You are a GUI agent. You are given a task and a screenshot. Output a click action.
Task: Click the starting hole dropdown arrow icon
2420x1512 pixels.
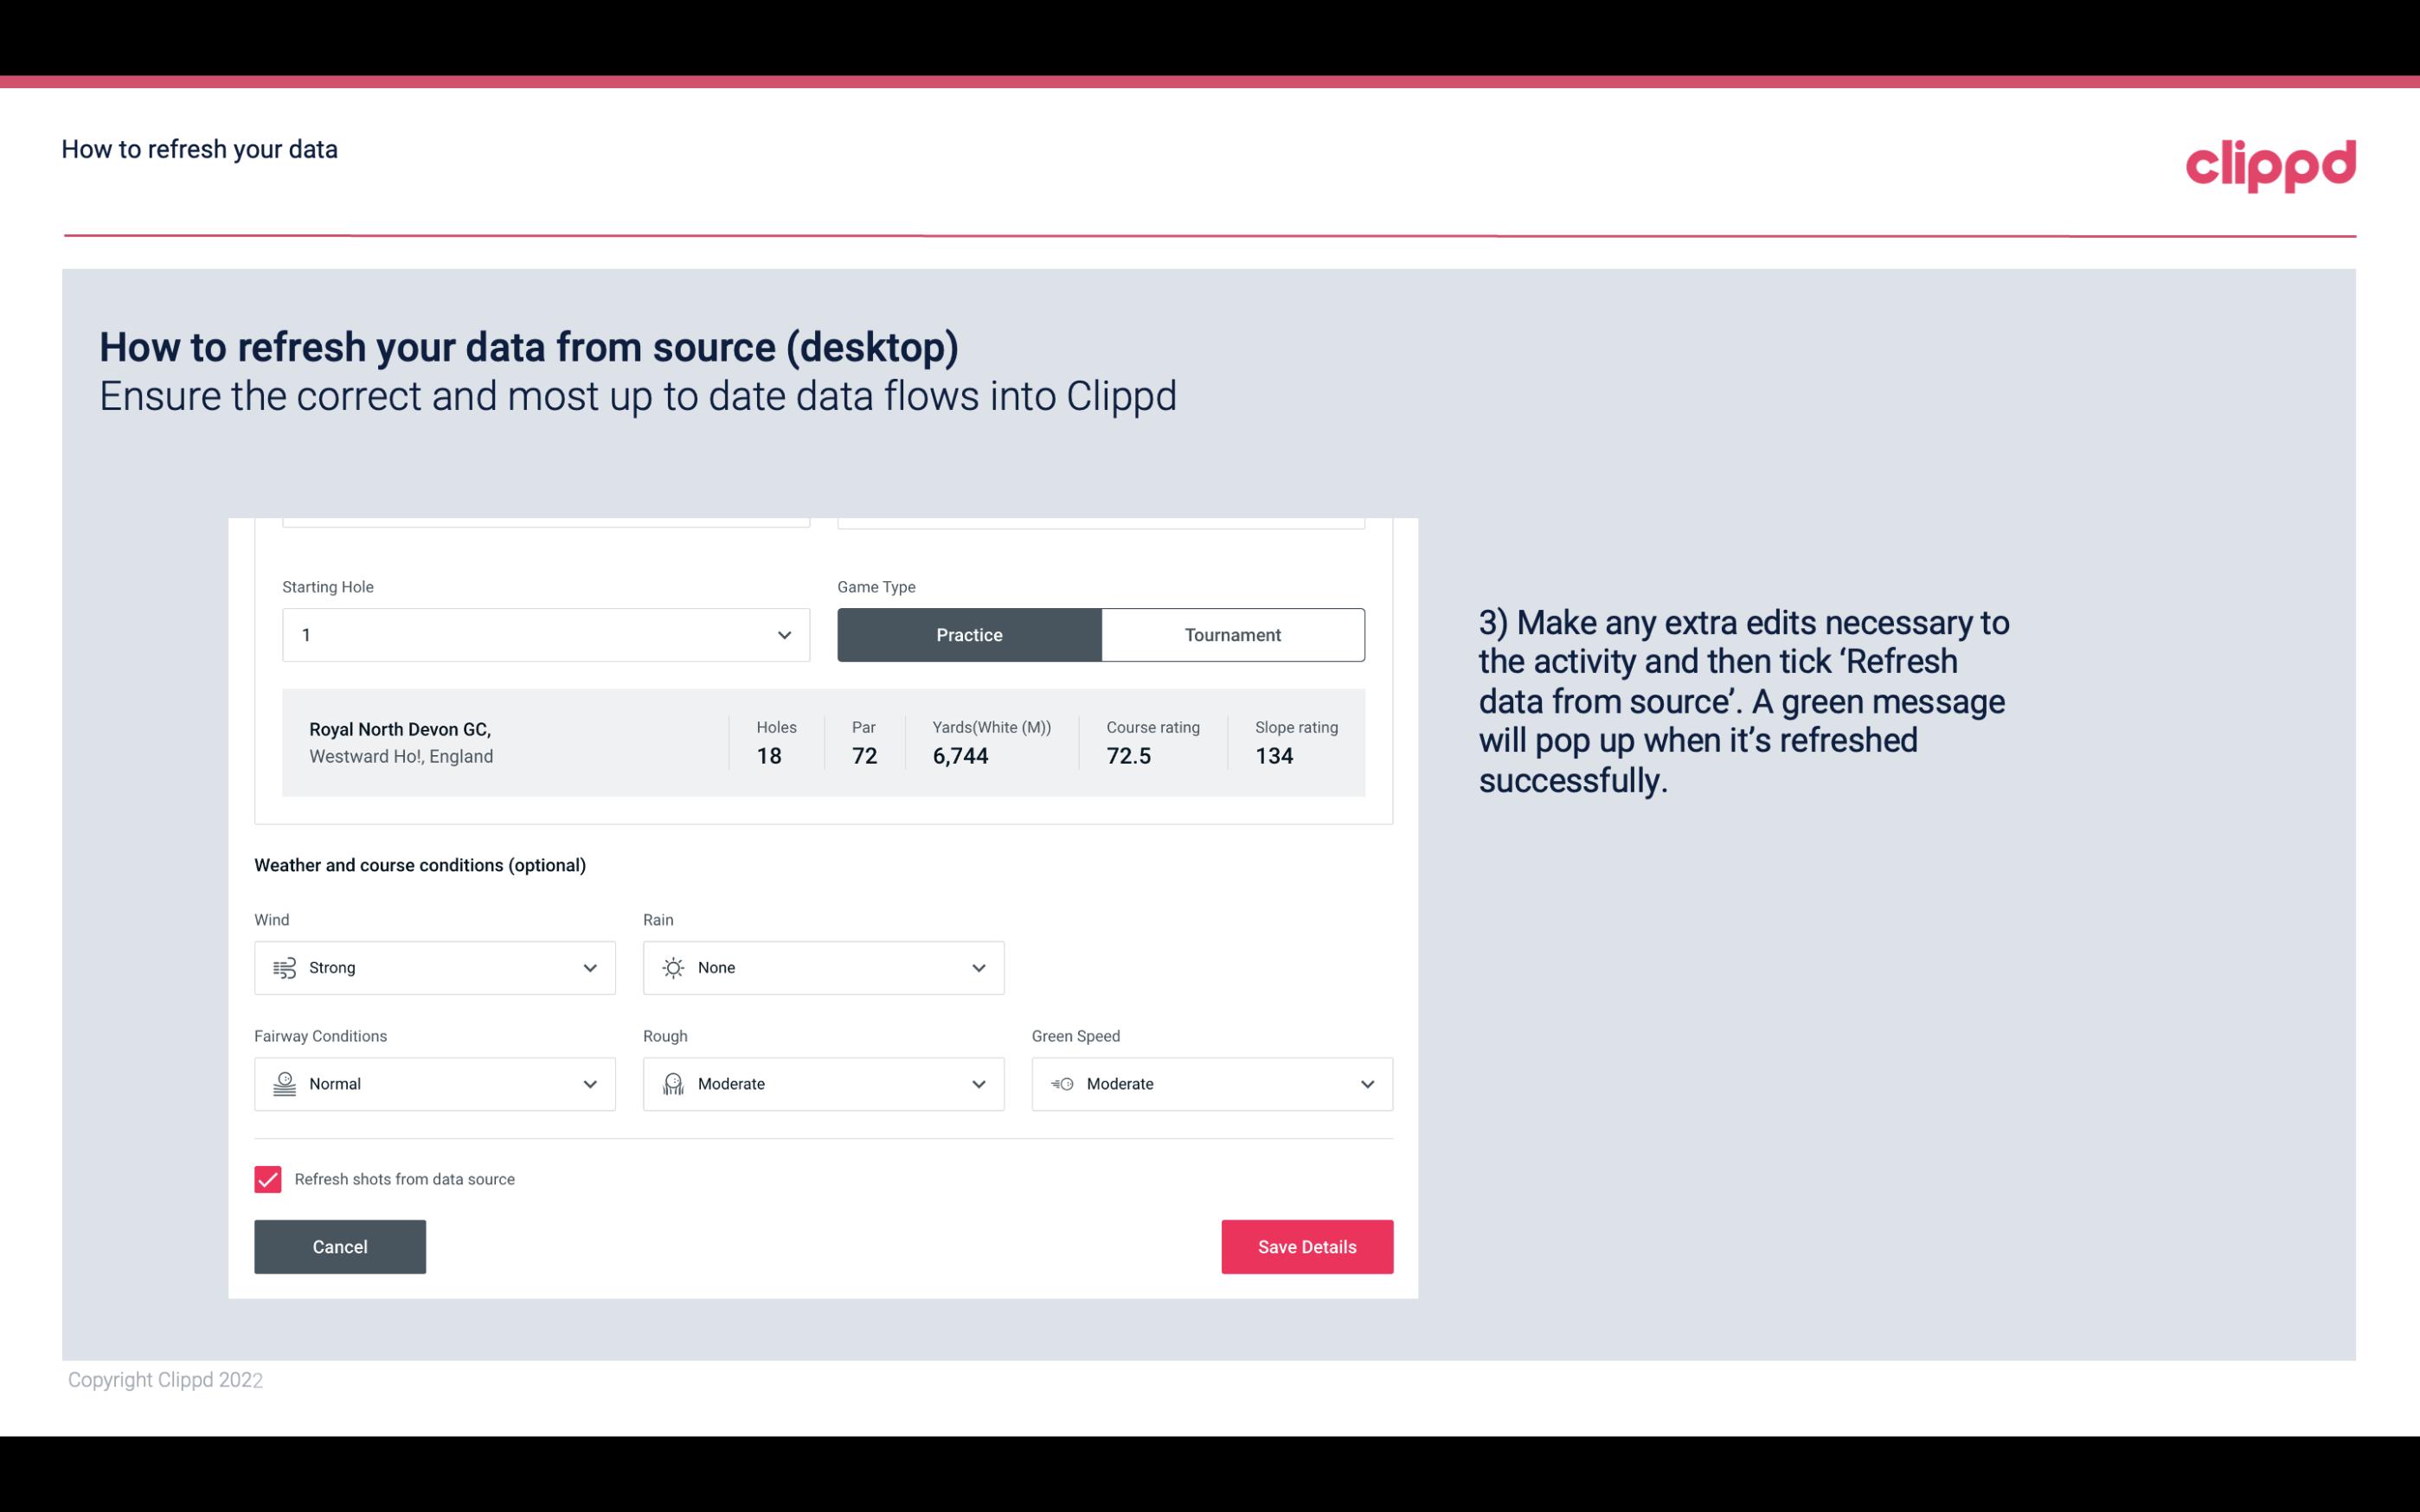[x=784, y=634]
